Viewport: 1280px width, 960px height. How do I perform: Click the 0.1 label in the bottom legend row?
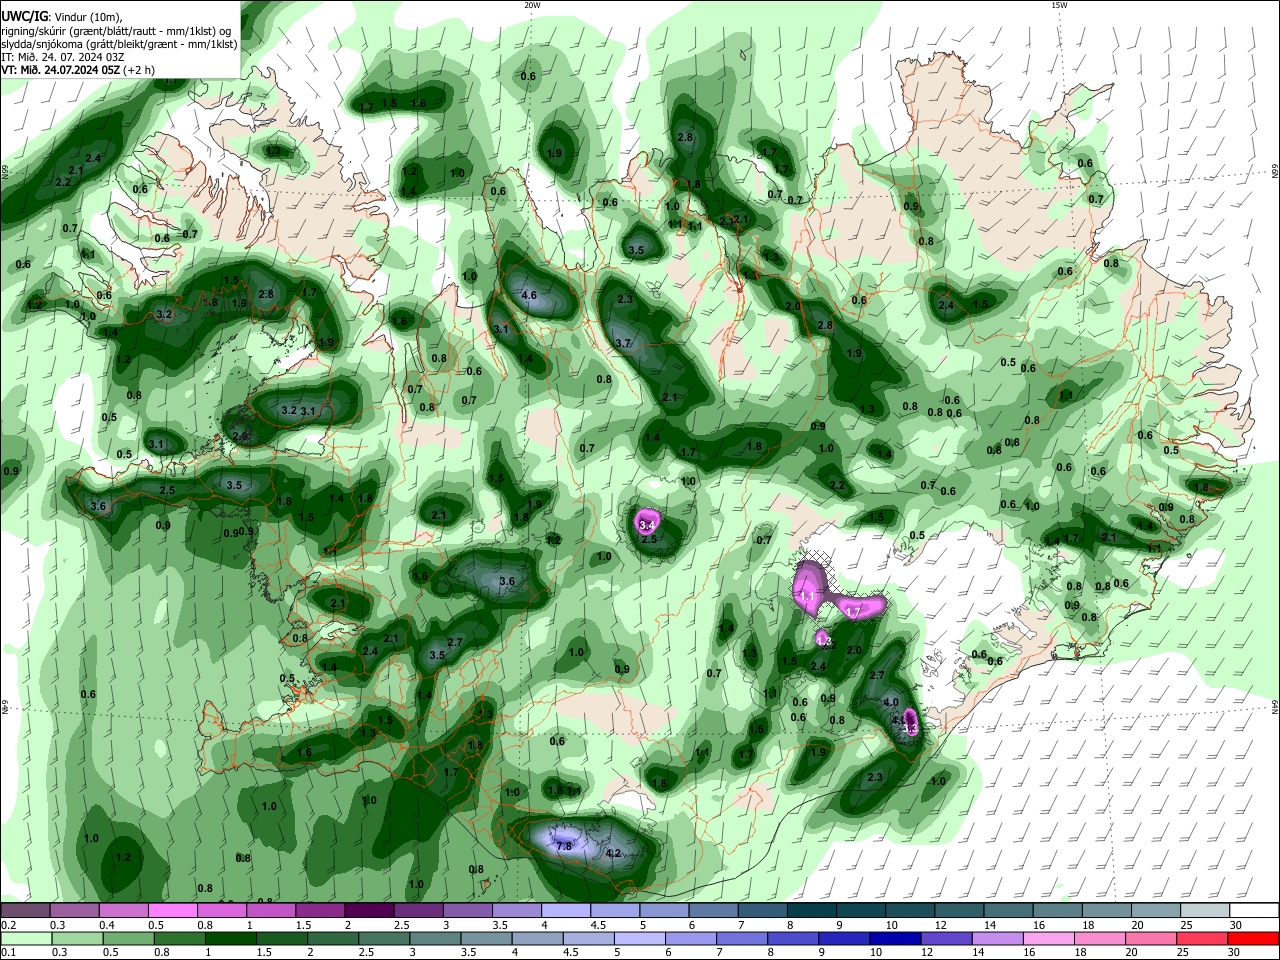[9, 953]
